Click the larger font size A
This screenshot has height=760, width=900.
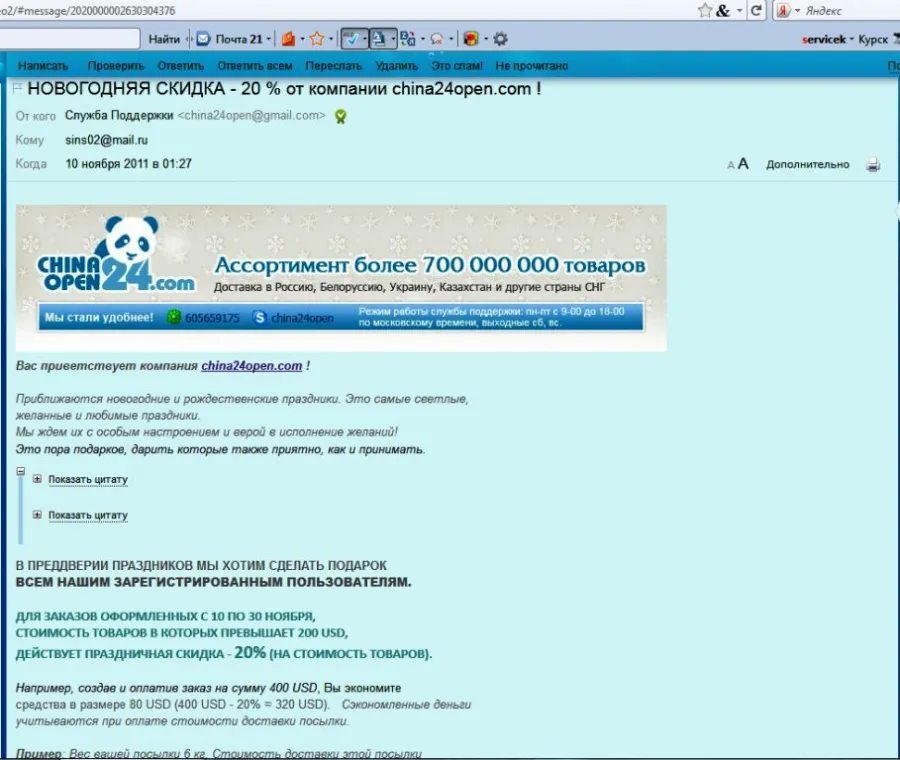(x=743, y=164)
